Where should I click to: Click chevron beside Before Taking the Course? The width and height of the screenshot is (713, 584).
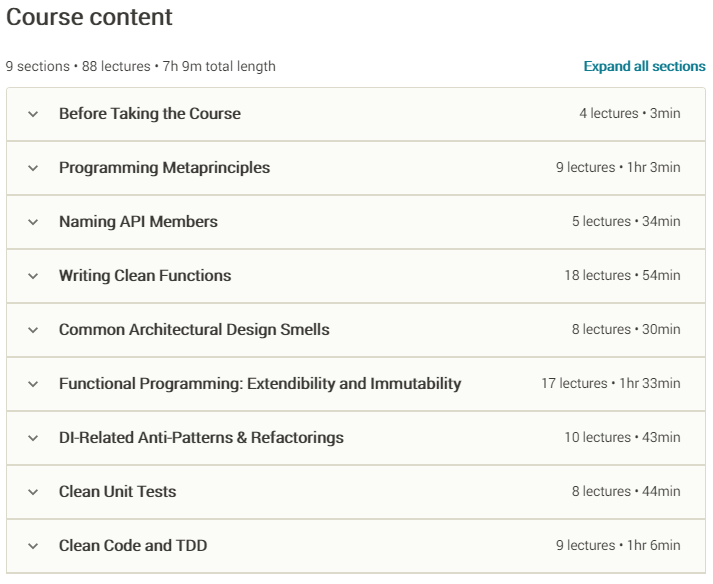(x=33, y=114)
